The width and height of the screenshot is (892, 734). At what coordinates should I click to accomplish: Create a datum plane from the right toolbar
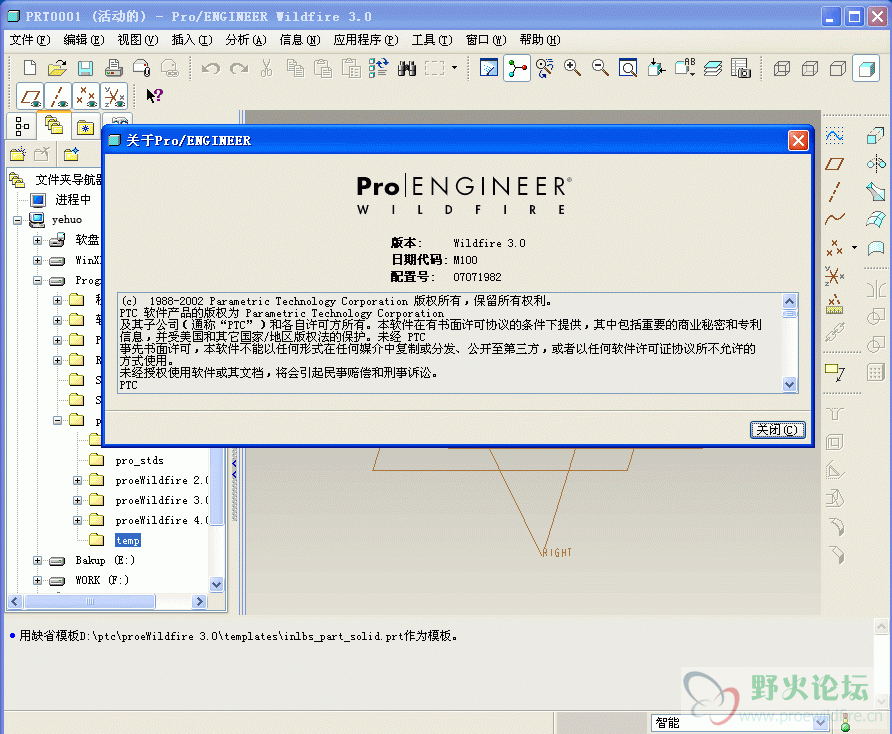[835, 164]
